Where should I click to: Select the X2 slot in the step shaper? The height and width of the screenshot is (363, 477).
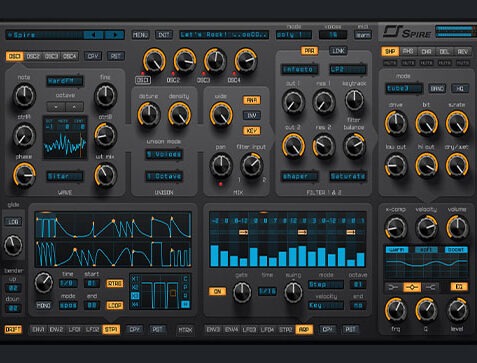(135, 287)
